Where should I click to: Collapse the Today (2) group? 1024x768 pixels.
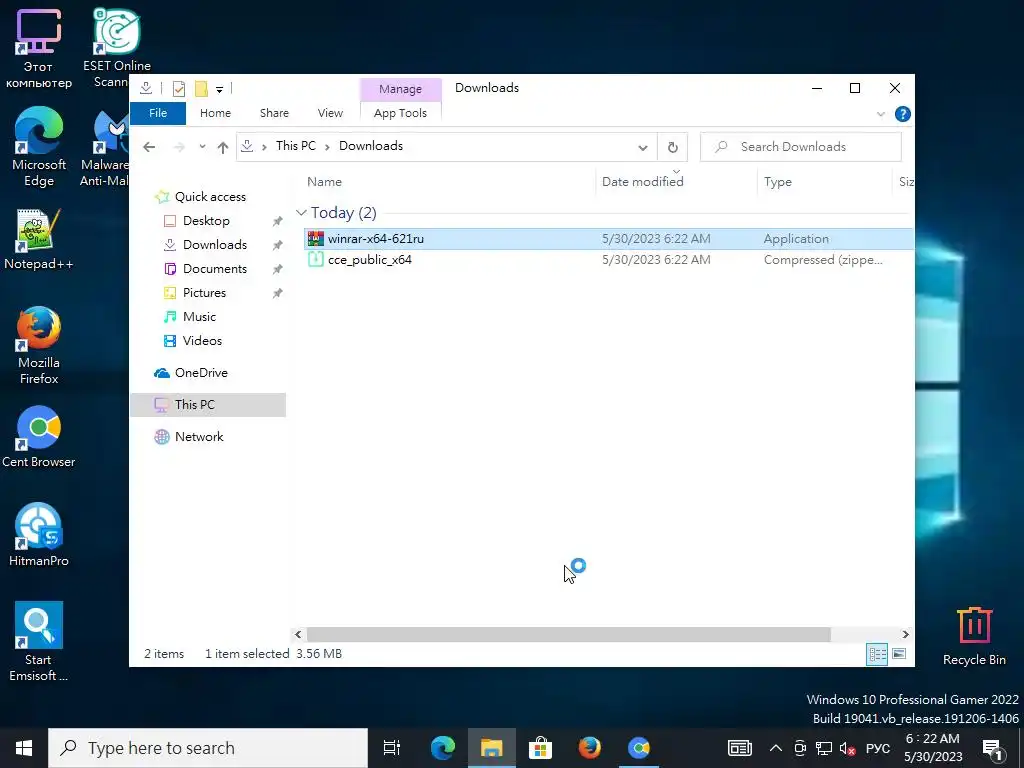[x=301, y=213]
